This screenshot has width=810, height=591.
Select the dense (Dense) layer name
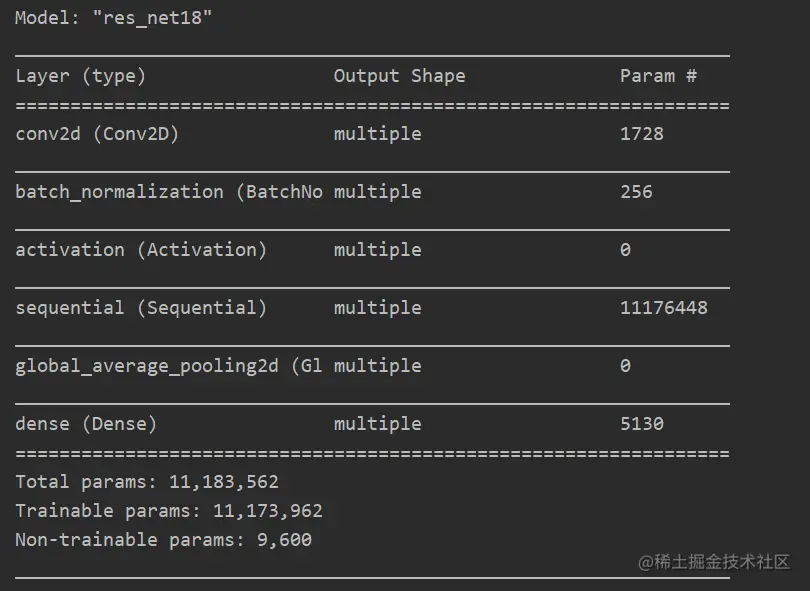(86, 424)
